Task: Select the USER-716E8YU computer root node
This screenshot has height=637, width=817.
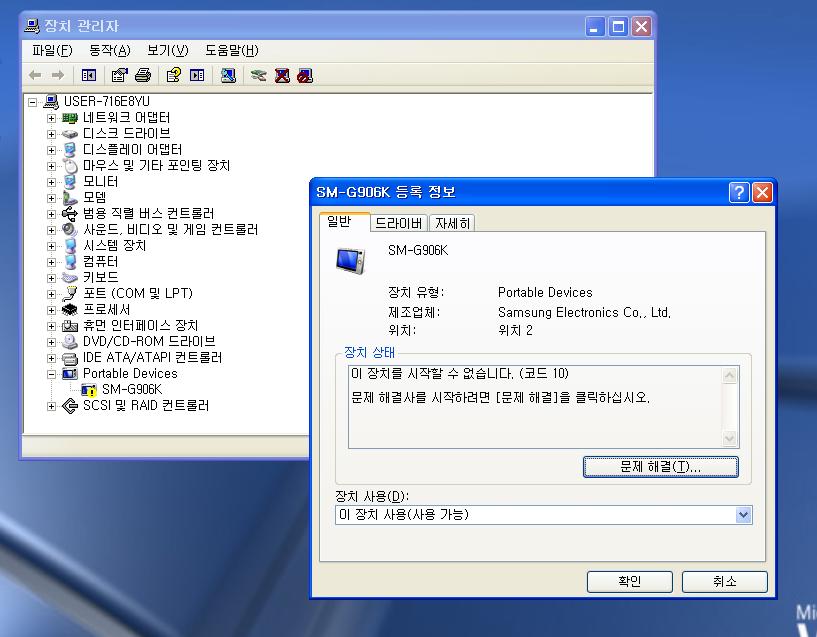Action: coord(106,101)
